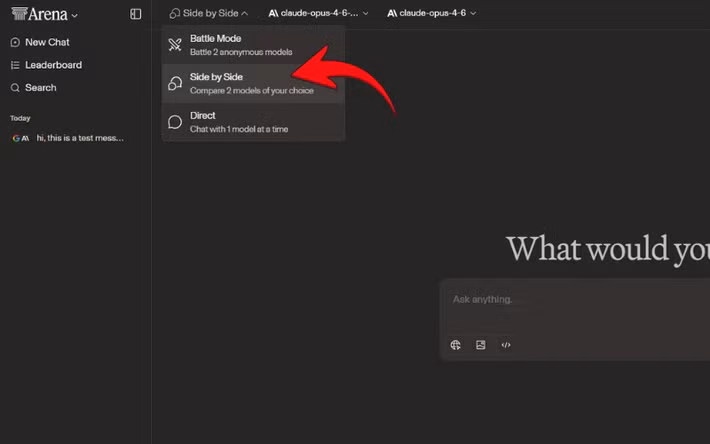Screen dimensions: 710x444
Task: Click the globe web search icon
Action: [x=456, y=345]
